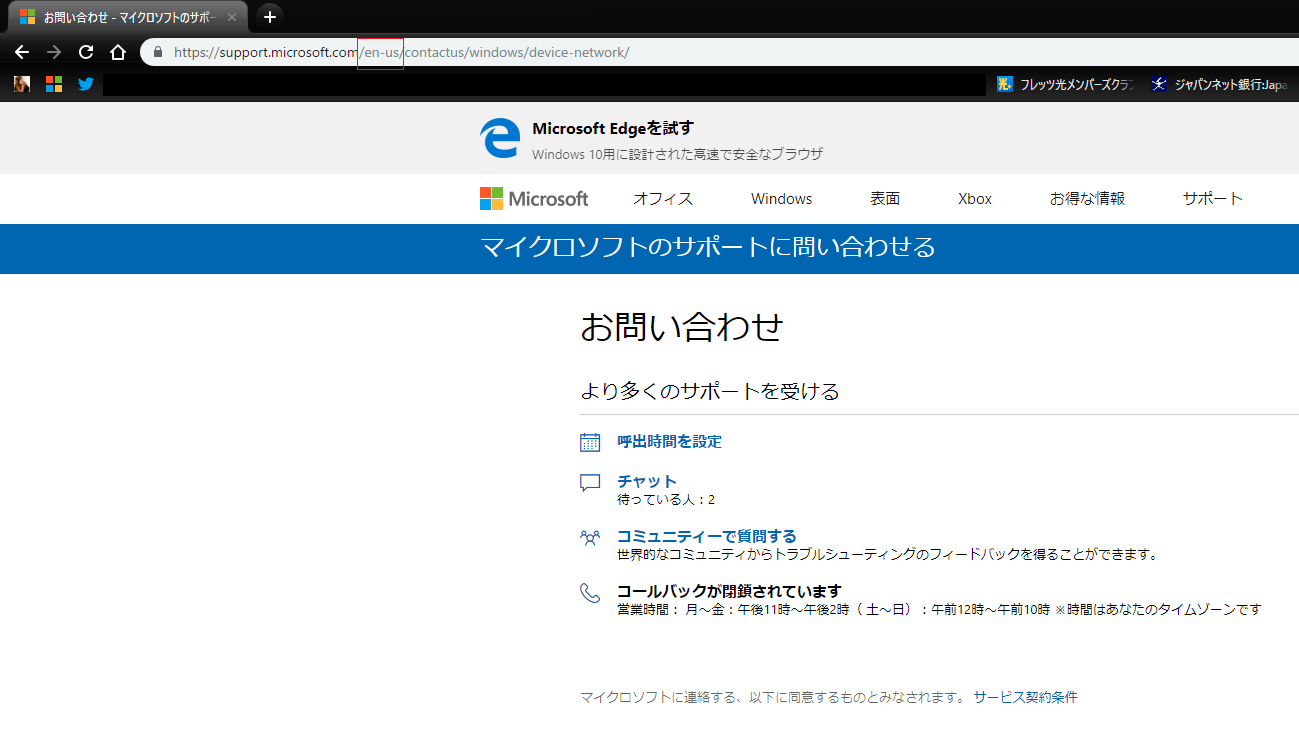Viewport: 1299px width, 749px height.
Task: Open ジャパンネット銀行 bookmark
Action: [1220, 84]
